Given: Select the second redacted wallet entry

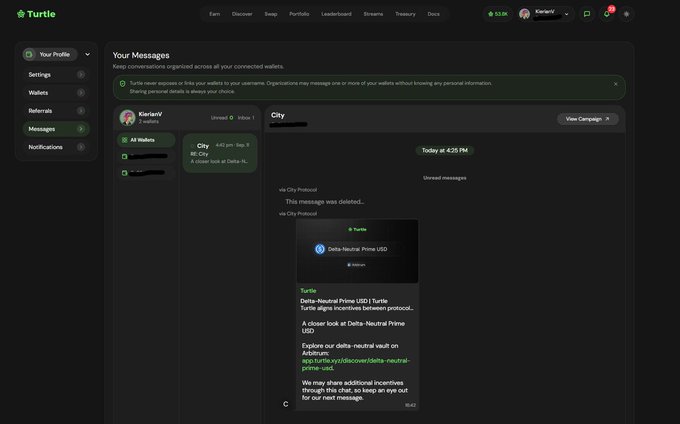Looking at the screenshot, I should coord(146,173).
